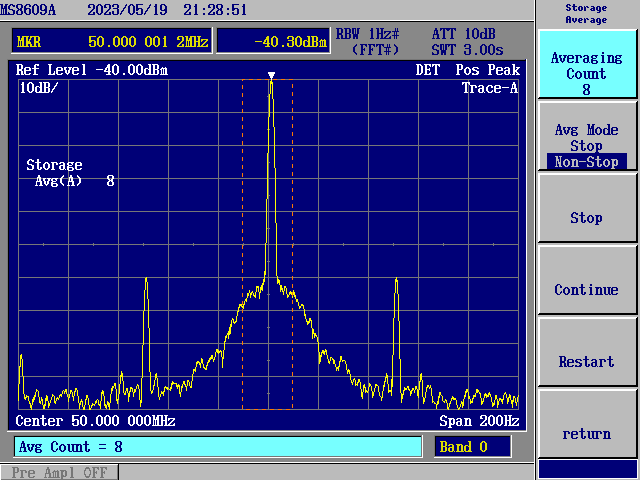Image resolution: width=640 pixels, height=480 pixels.
Task: Click the Restart softkey
Action: click(x=587, y=352)
